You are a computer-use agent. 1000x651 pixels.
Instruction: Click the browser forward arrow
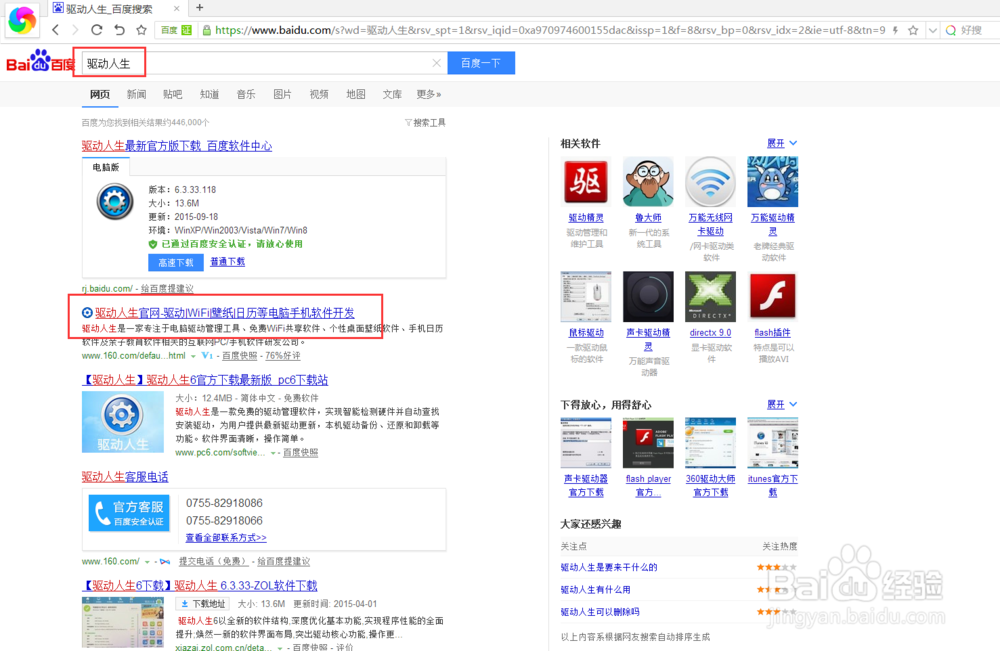75,30
